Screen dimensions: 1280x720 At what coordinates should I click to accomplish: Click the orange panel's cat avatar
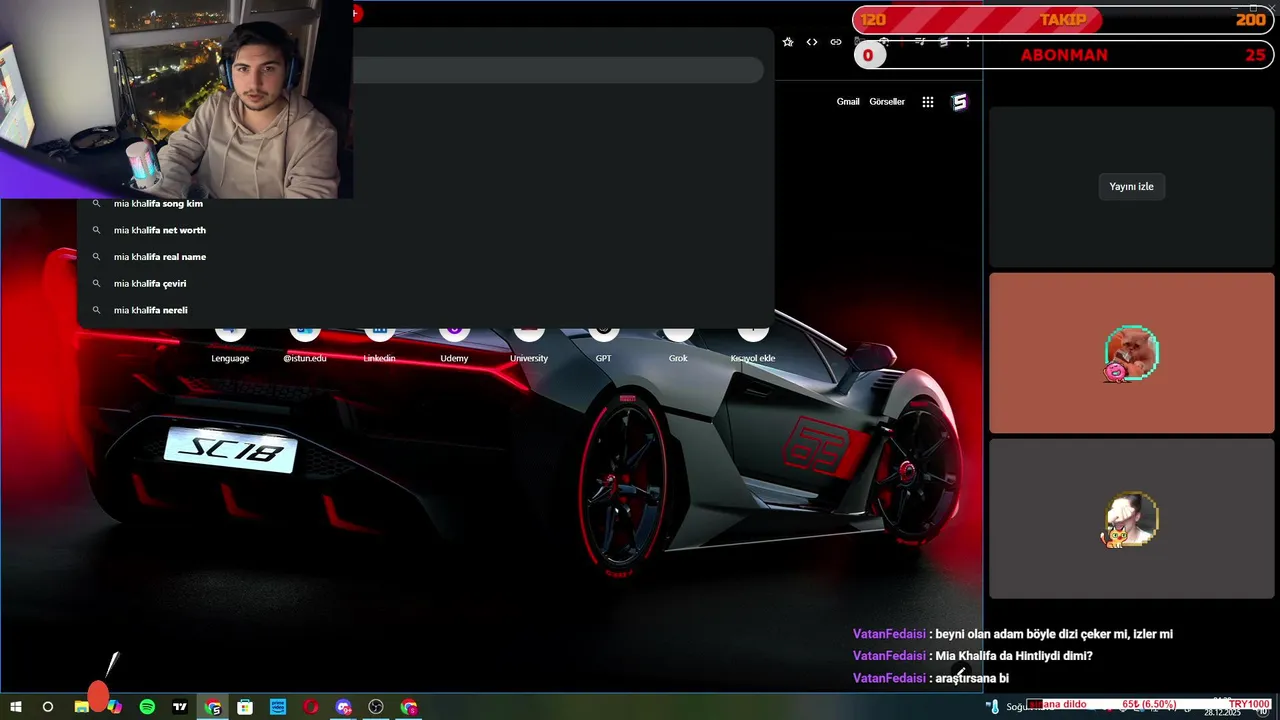1131,353
